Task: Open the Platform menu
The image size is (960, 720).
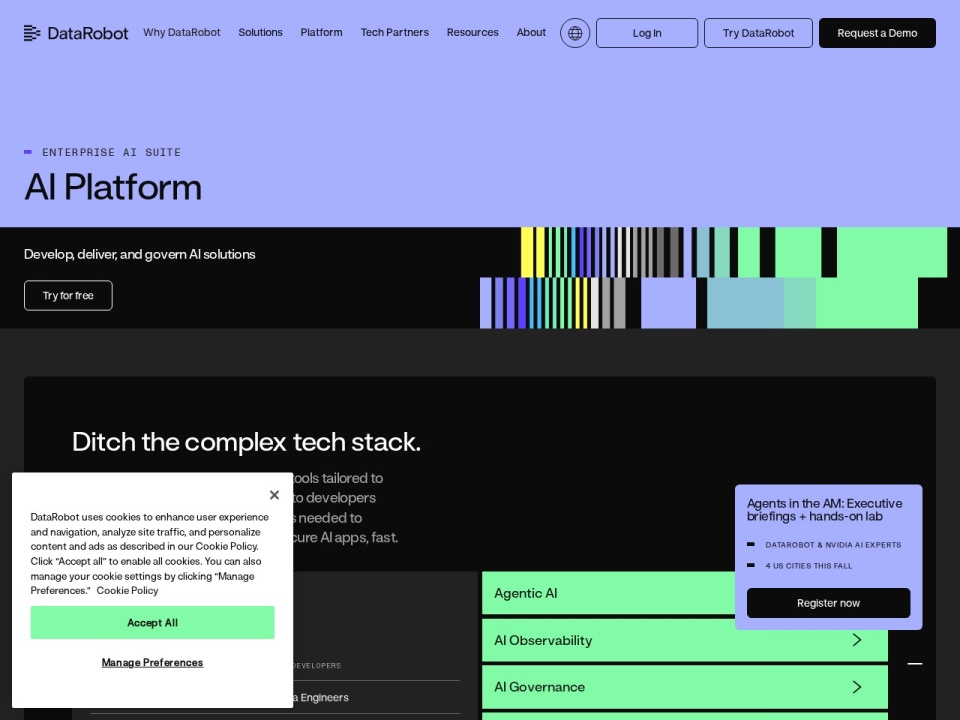Action: (321, 32)
